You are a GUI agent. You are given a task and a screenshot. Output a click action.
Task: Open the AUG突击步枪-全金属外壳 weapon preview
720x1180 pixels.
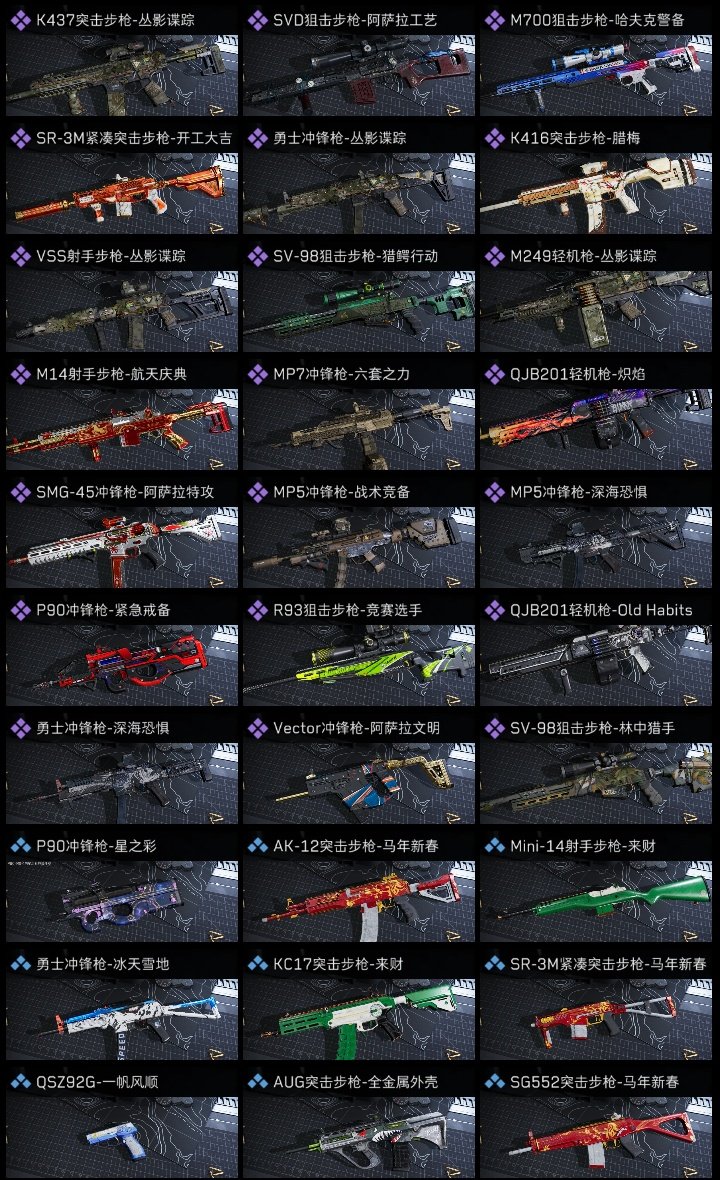click(x=359, y=1137)
